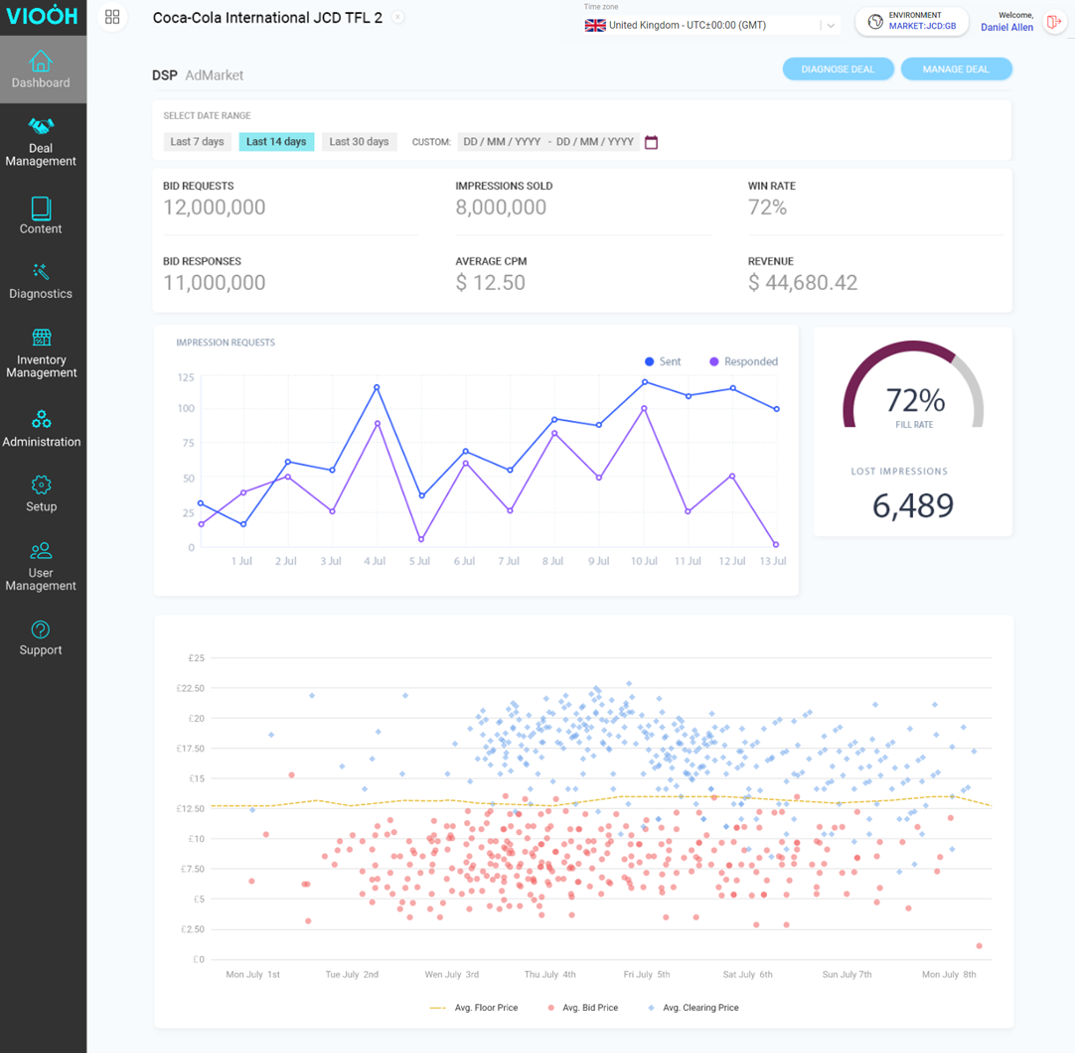Open the Administration hexagons icon
Image resolution: width=1075 pixels, height=1053 pixels.
coord(41,419)
